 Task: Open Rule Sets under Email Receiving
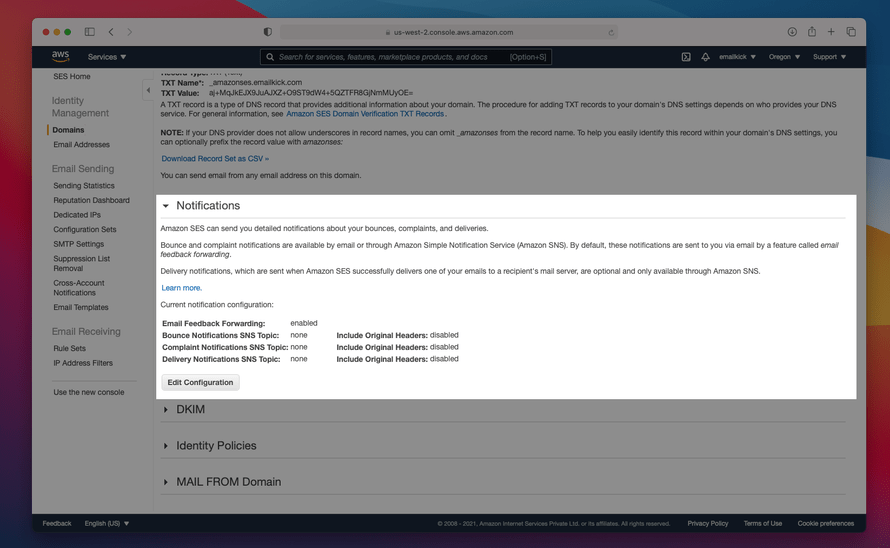69,348
